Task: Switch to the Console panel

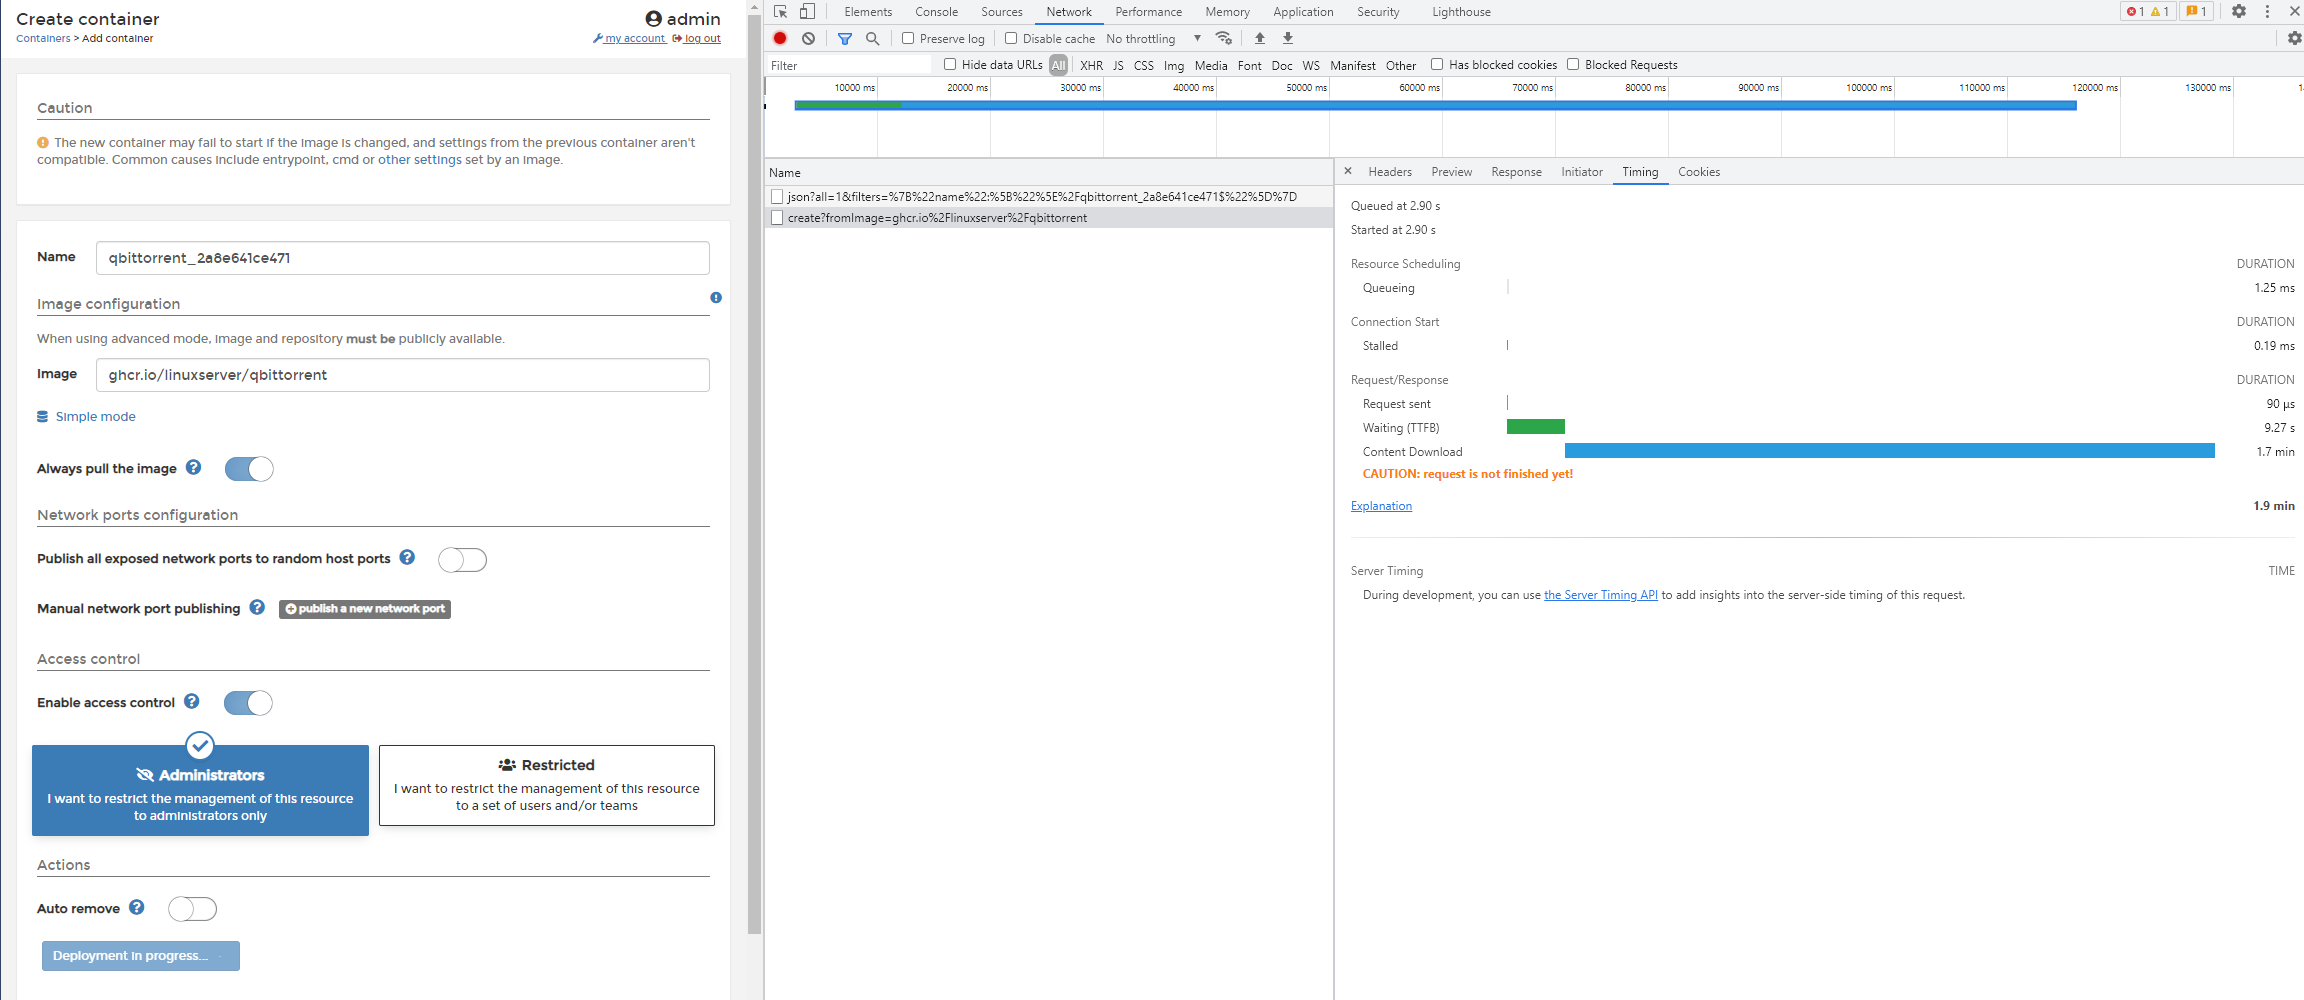Action: pos(936,11)
